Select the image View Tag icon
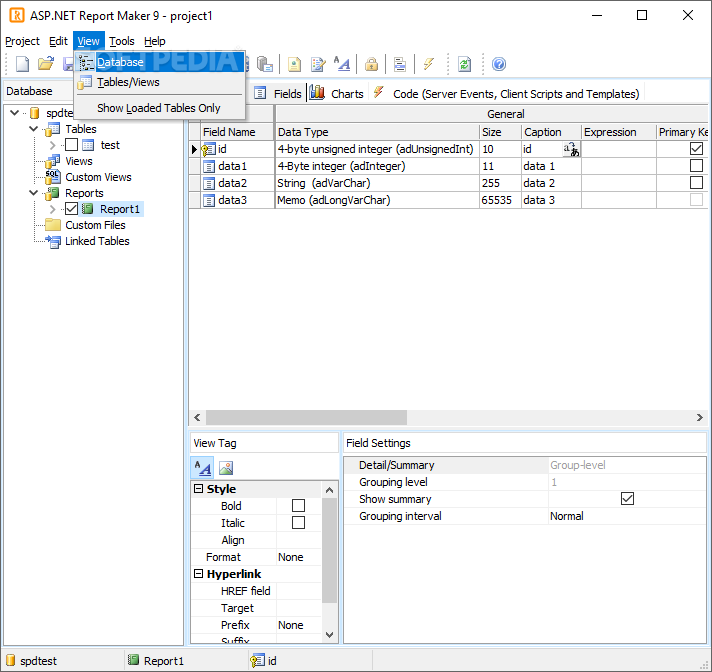This screenshot has width=712, height=672. coord(226,468)
